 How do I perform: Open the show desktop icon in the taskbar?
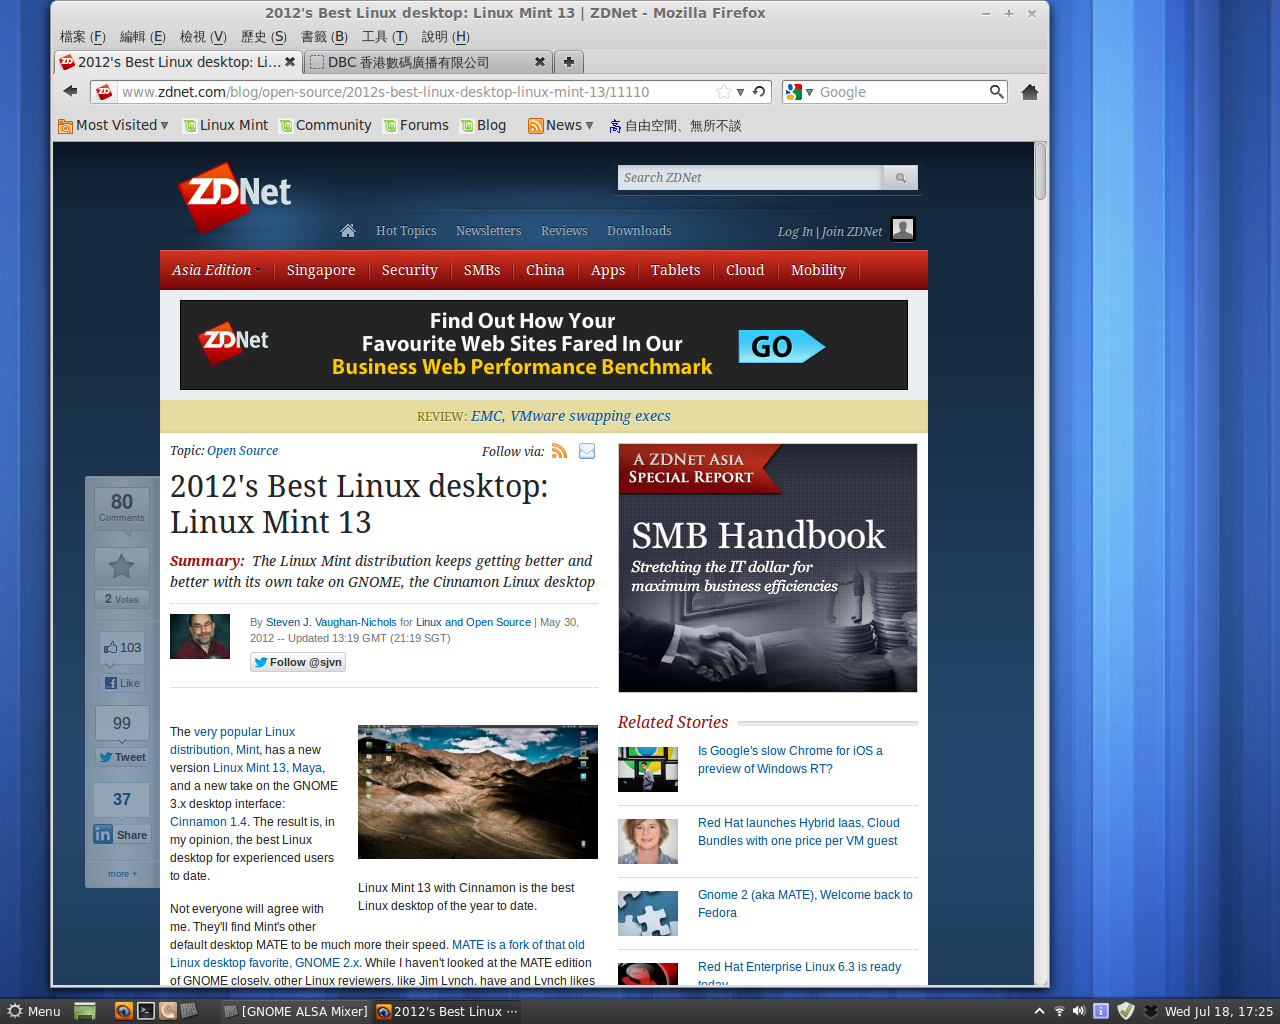click(x=85, y=1011)
